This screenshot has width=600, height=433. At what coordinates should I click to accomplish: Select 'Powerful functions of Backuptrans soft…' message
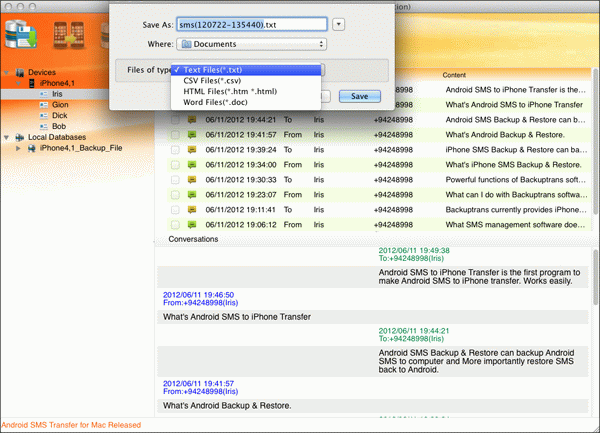point(515,180)
